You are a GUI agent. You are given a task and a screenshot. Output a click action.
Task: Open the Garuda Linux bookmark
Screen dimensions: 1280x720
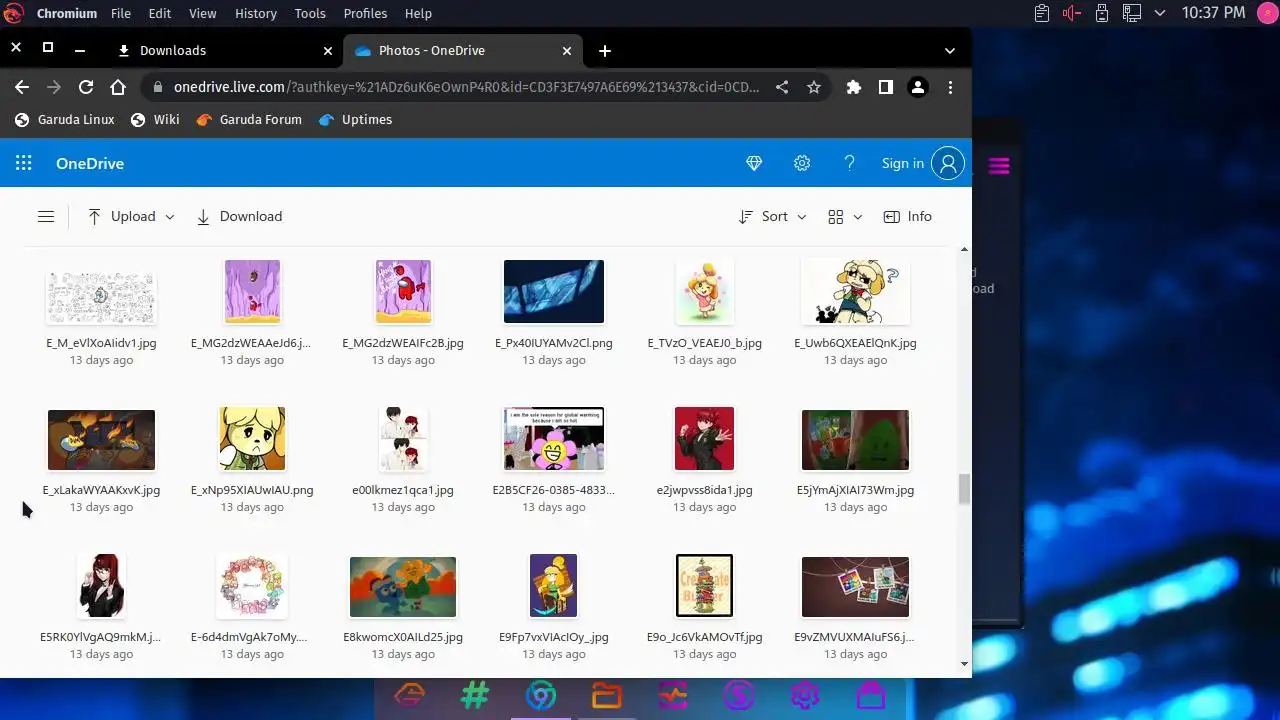point(64,119)
